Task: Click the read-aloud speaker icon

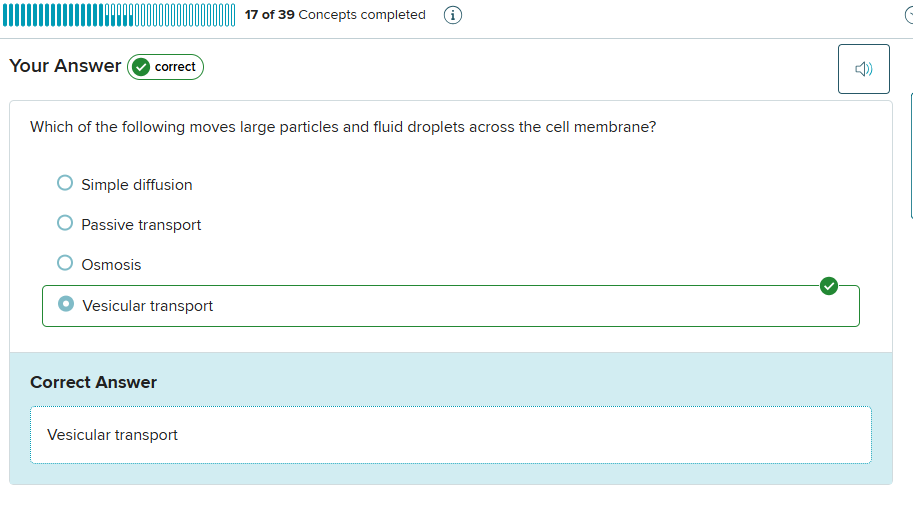Action: [x=863, y=69]
